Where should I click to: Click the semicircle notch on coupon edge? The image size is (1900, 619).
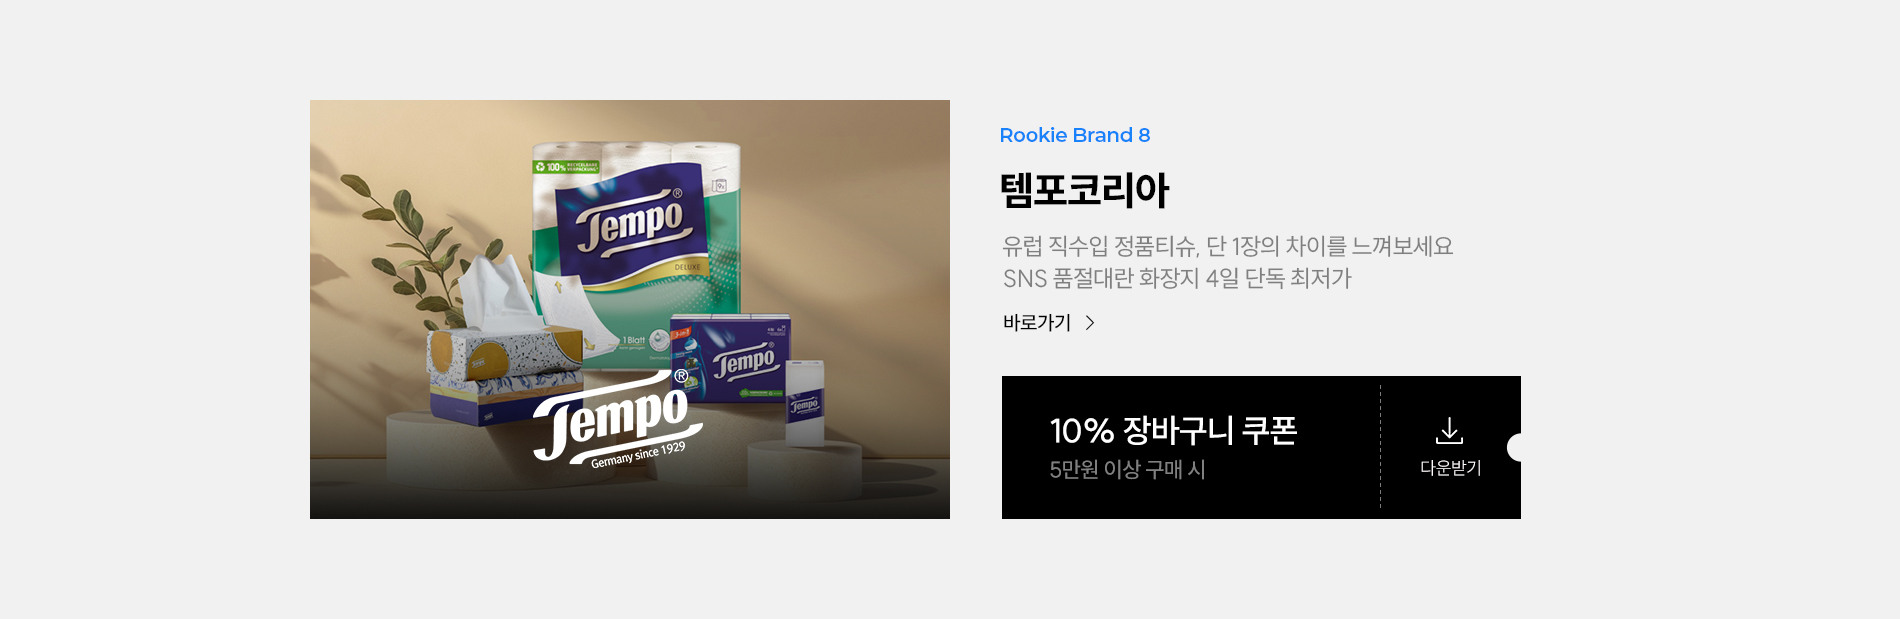[x=1514, y=447]
